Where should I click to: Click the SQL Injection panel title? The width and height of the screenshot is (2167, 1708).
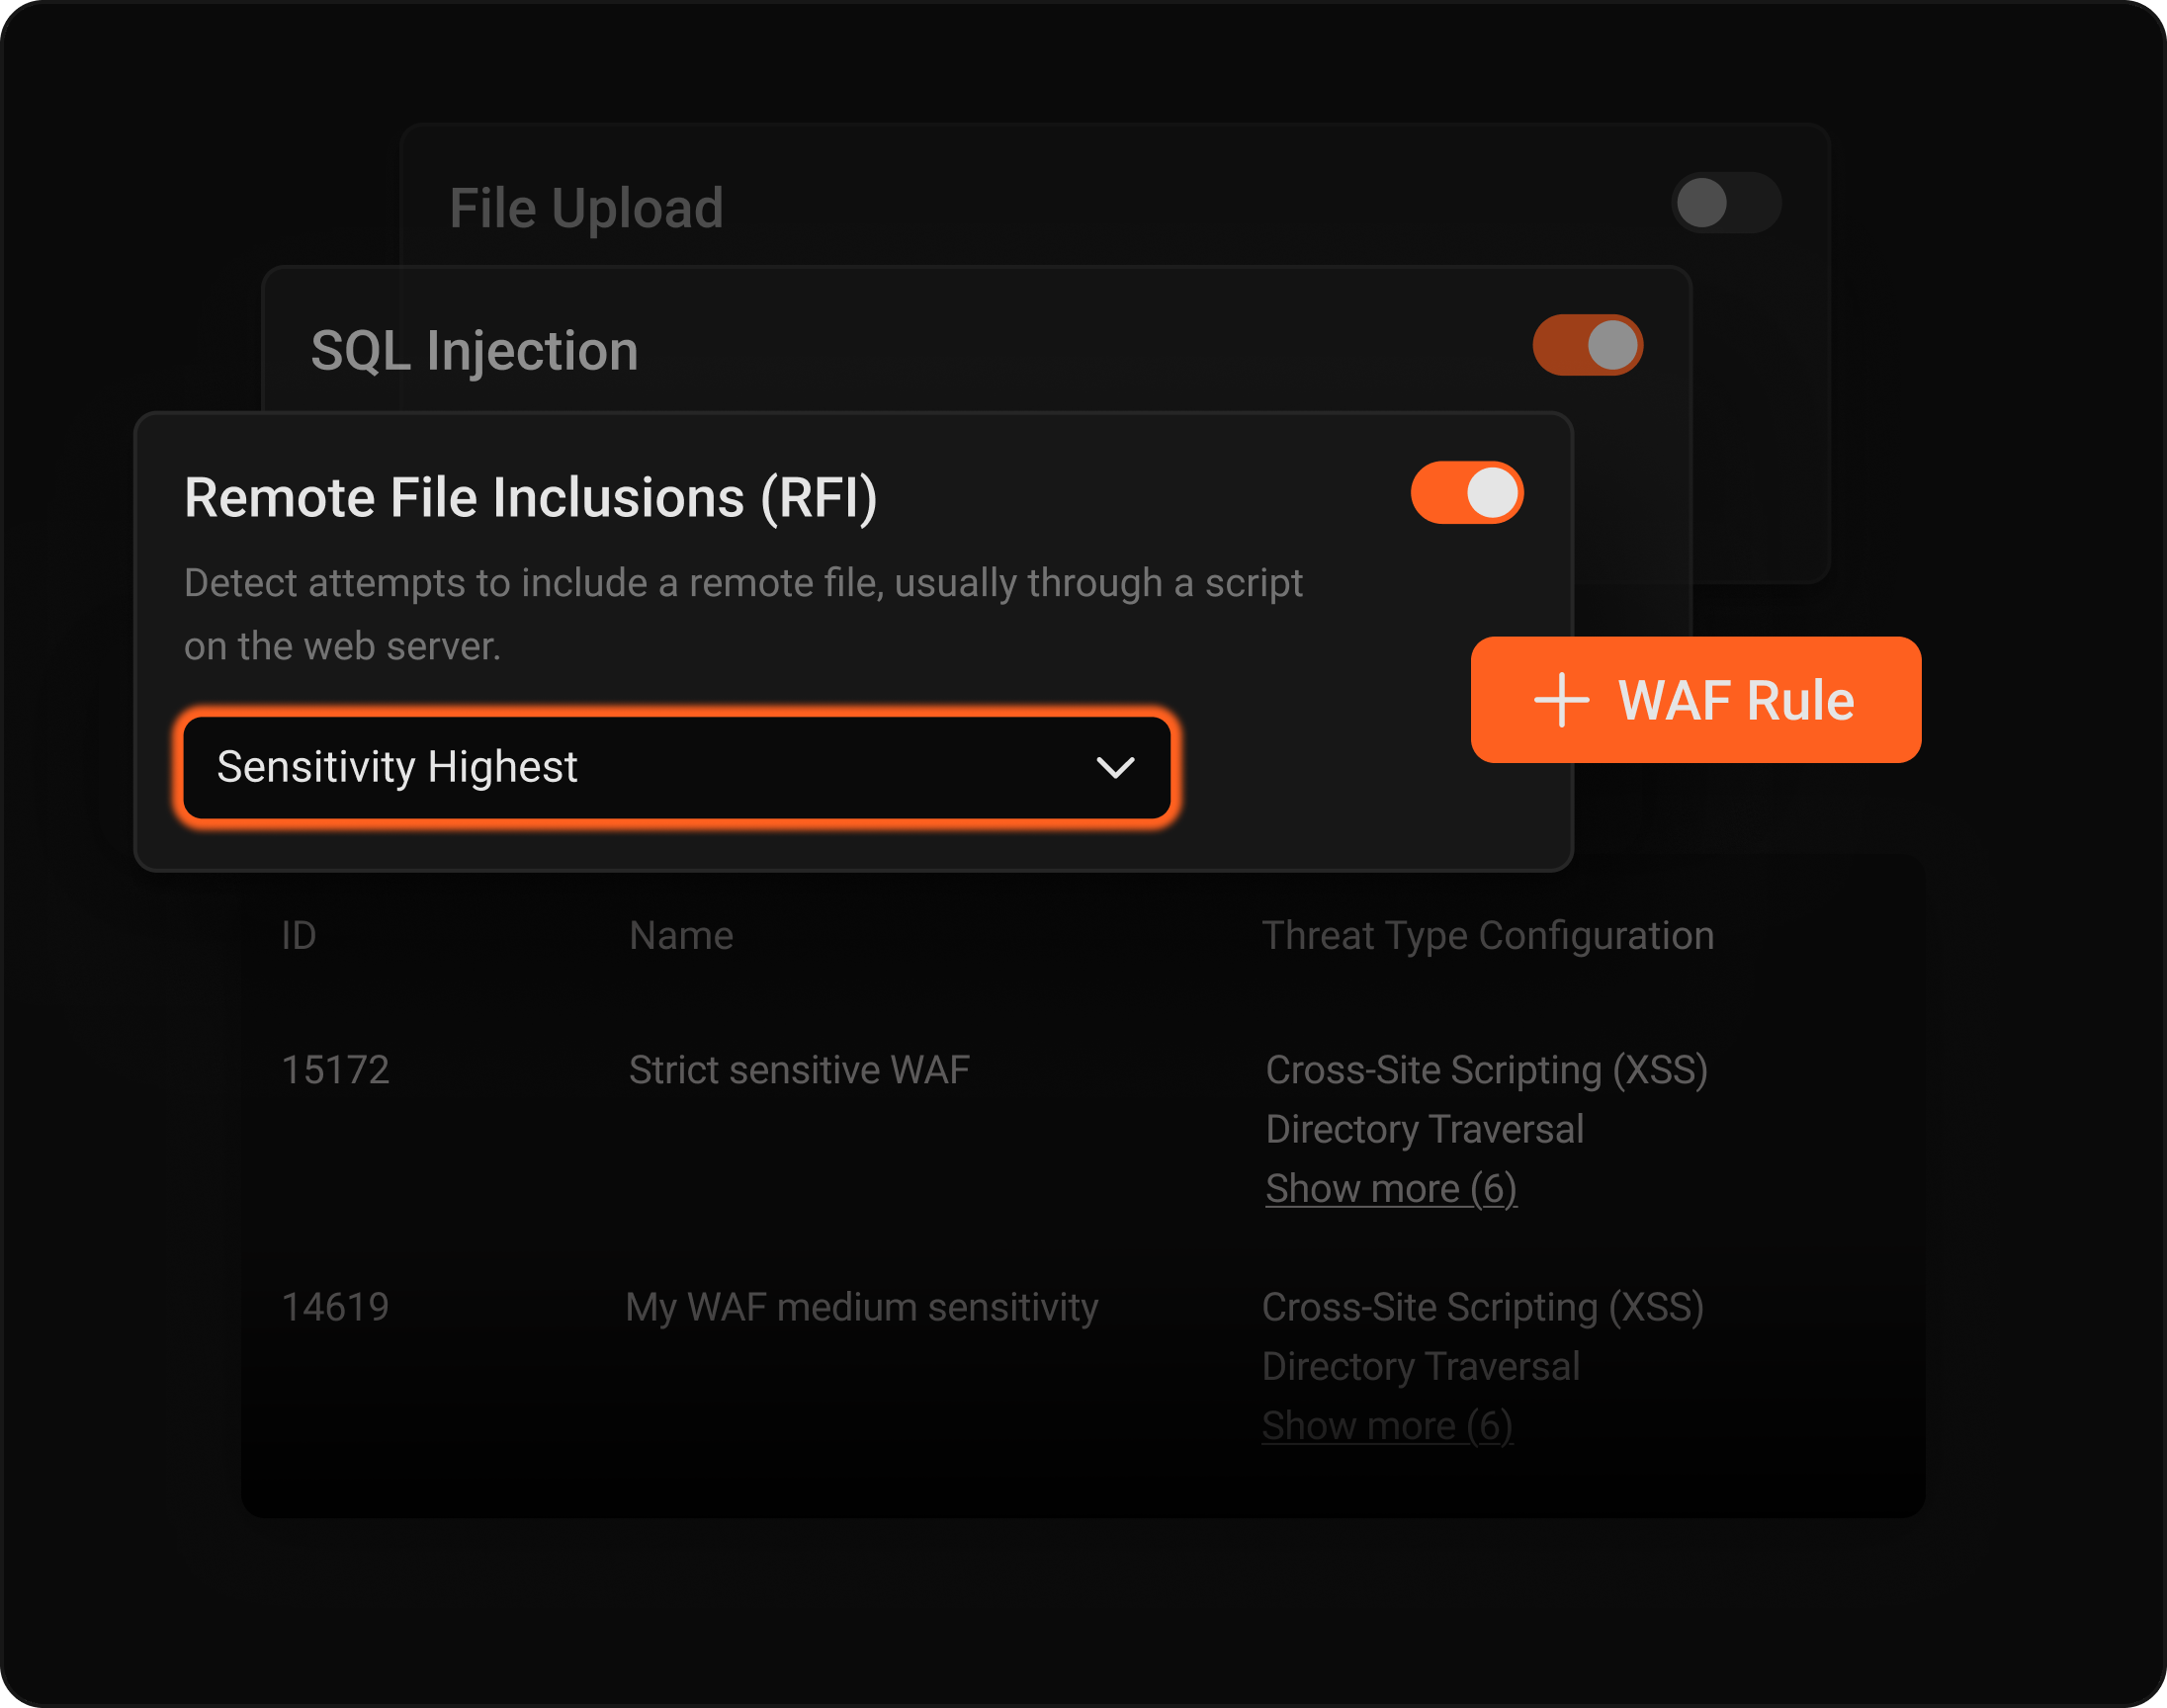click(475, 350)
